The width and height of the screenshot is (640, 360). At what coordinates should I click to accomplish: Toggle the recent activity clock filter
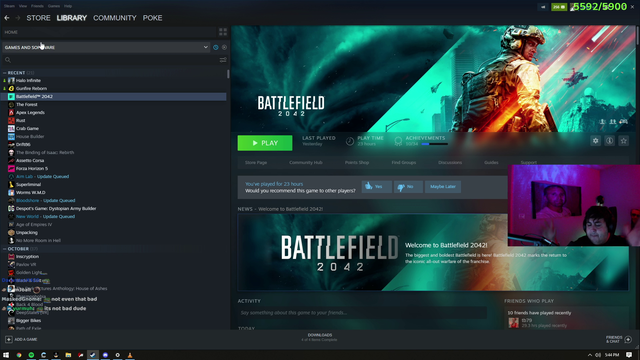point(216,47)
